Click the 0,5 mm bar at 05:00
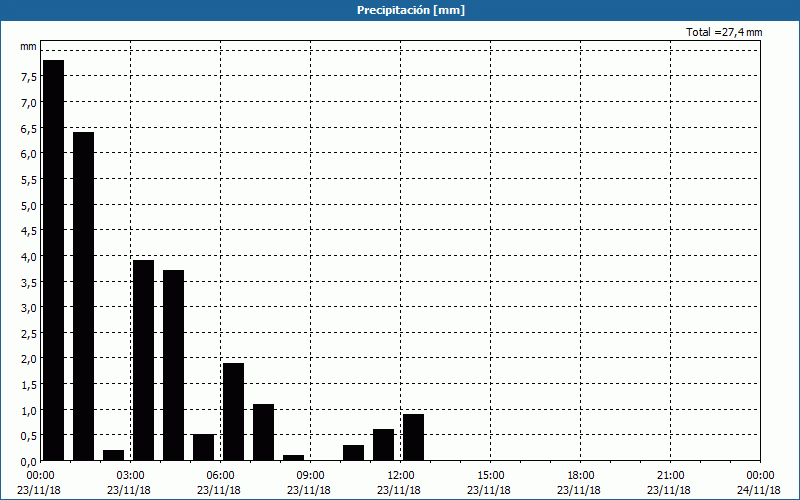Image resolution: width=800 pixels, height=500 pixels. [x=204, y=447]
